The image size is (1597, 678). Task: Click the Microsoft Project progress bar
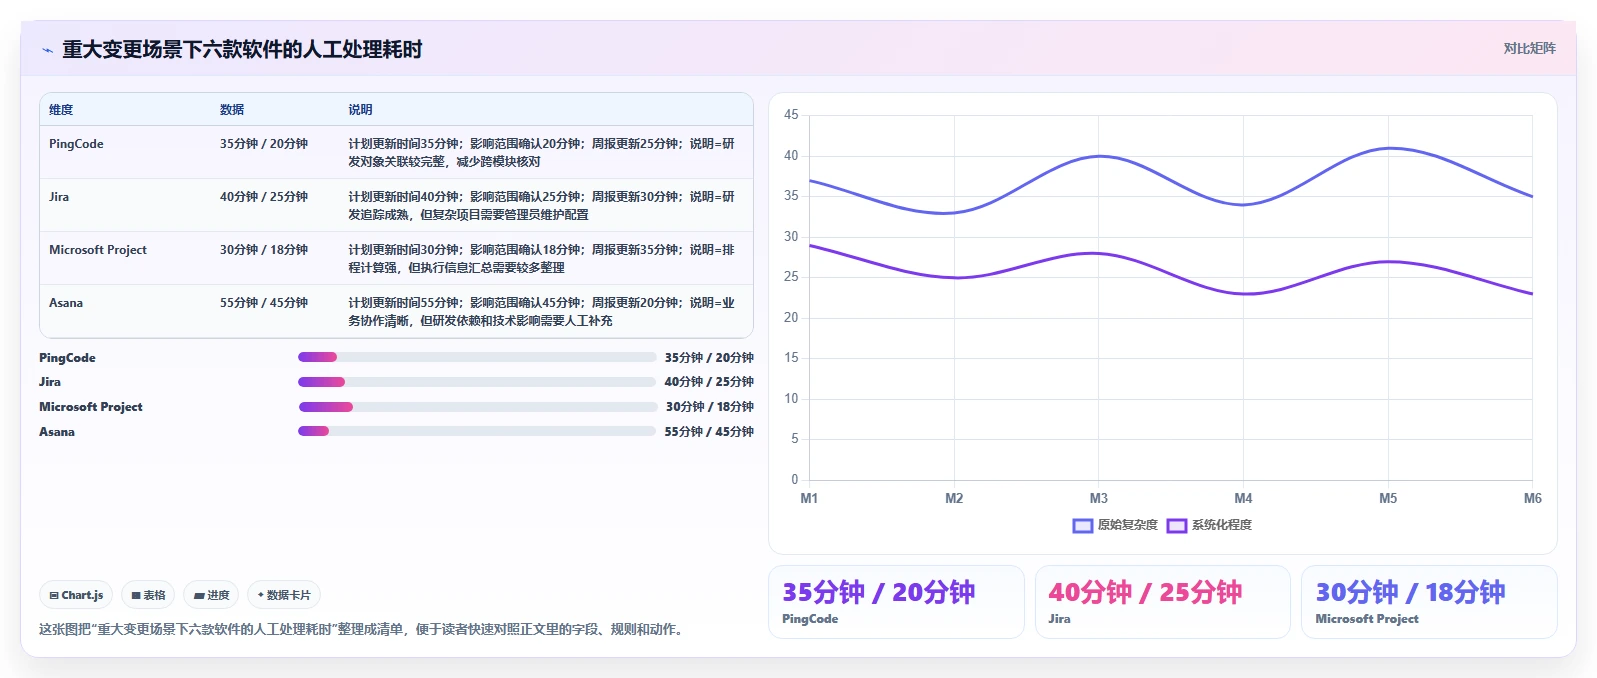coord(477,407)
